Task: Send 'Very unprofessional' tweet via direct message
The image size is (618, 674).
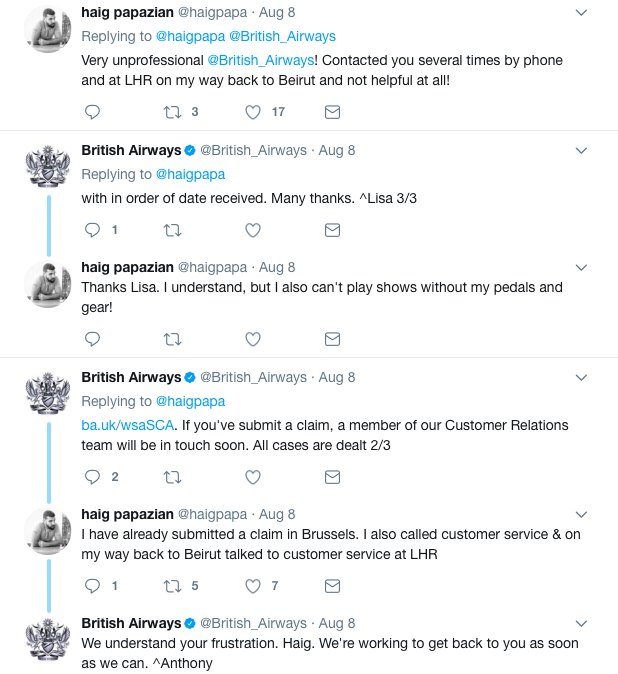Action: click(333, 112)
